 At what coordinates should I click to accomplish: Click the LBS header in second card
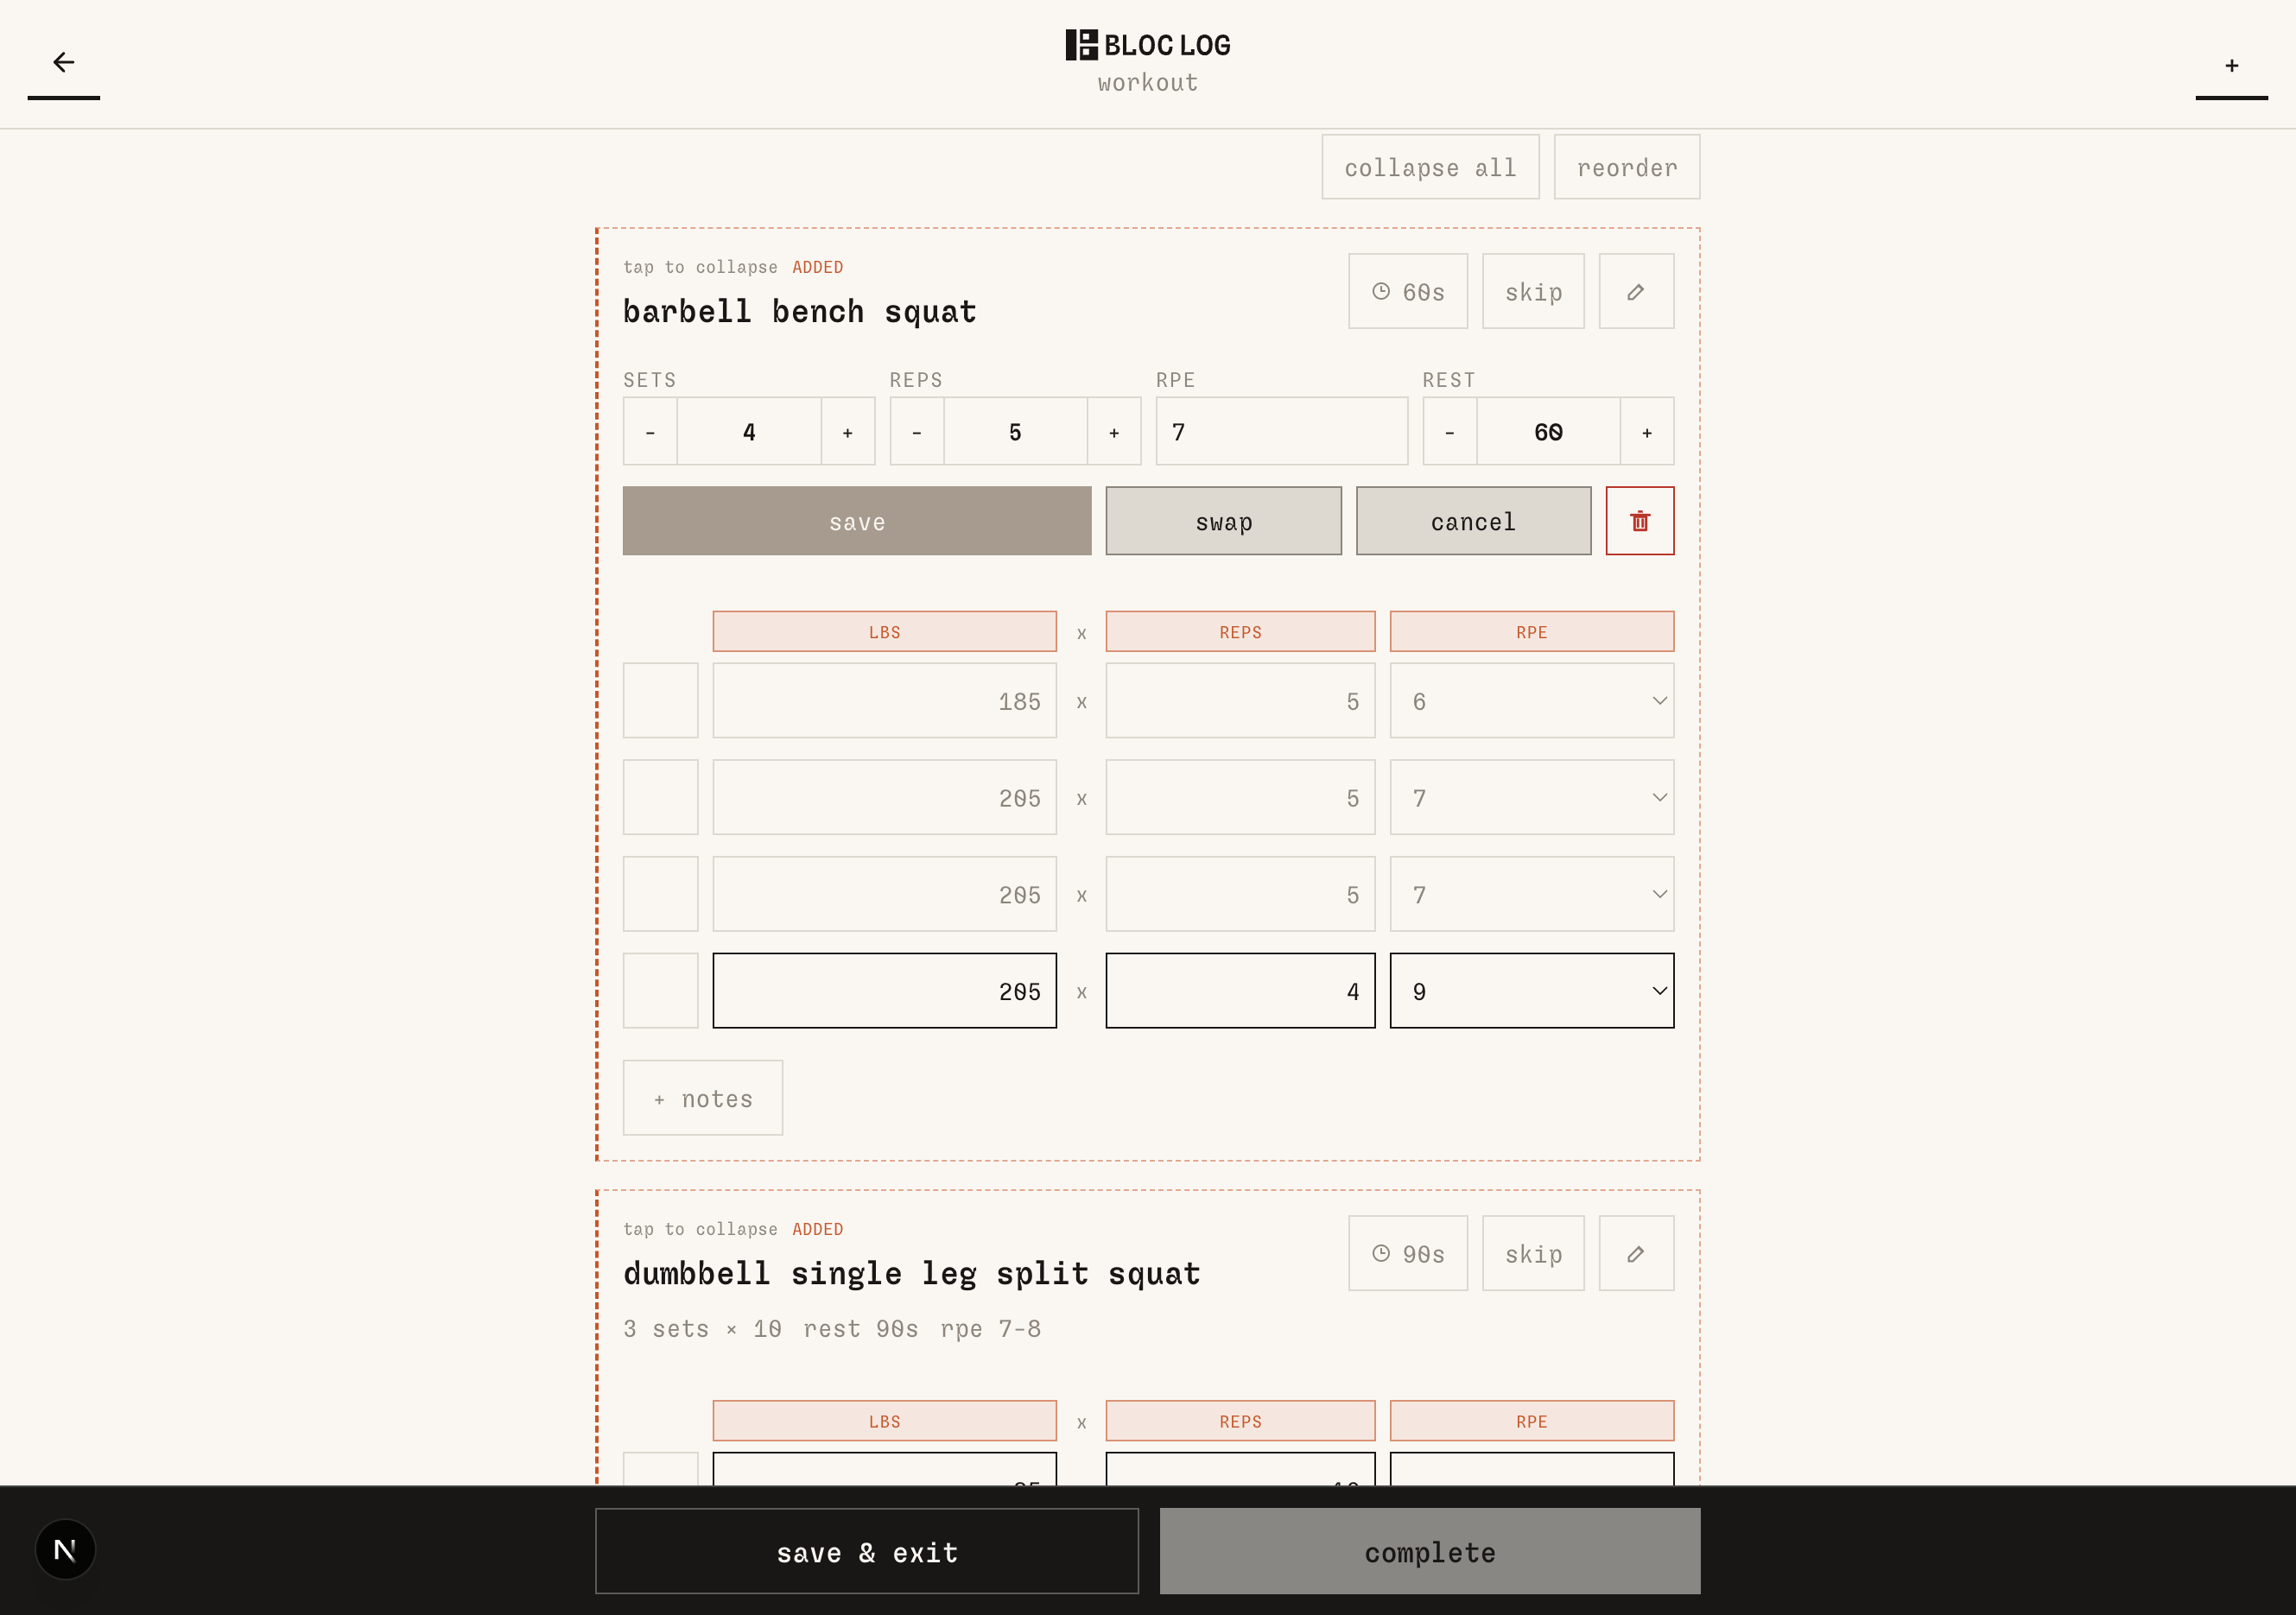coord(884,1421)
